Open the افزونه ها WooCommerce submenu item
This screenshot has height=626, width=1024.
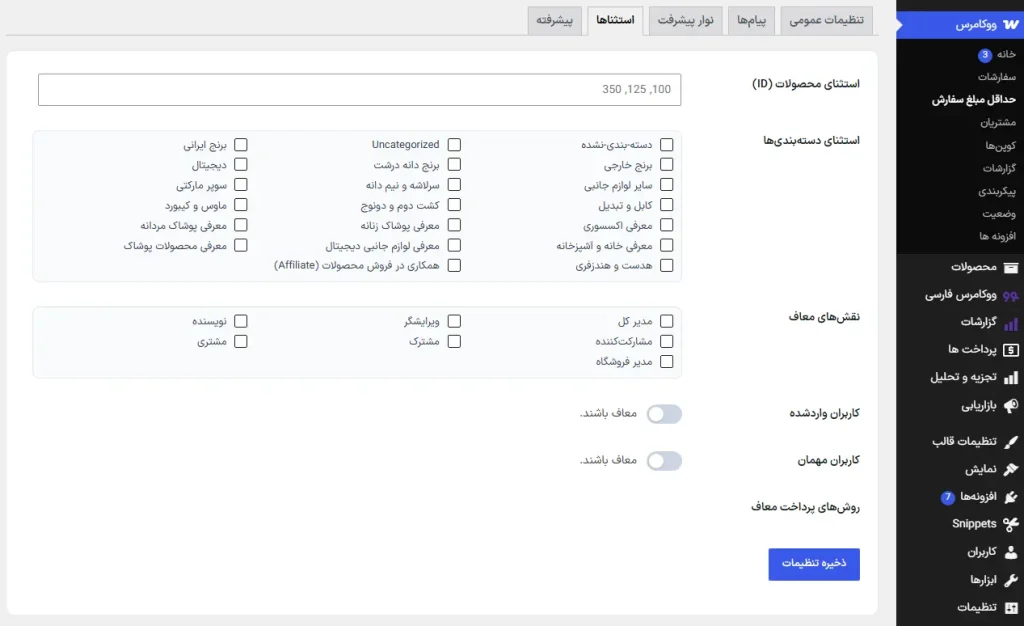pos(997,236)
